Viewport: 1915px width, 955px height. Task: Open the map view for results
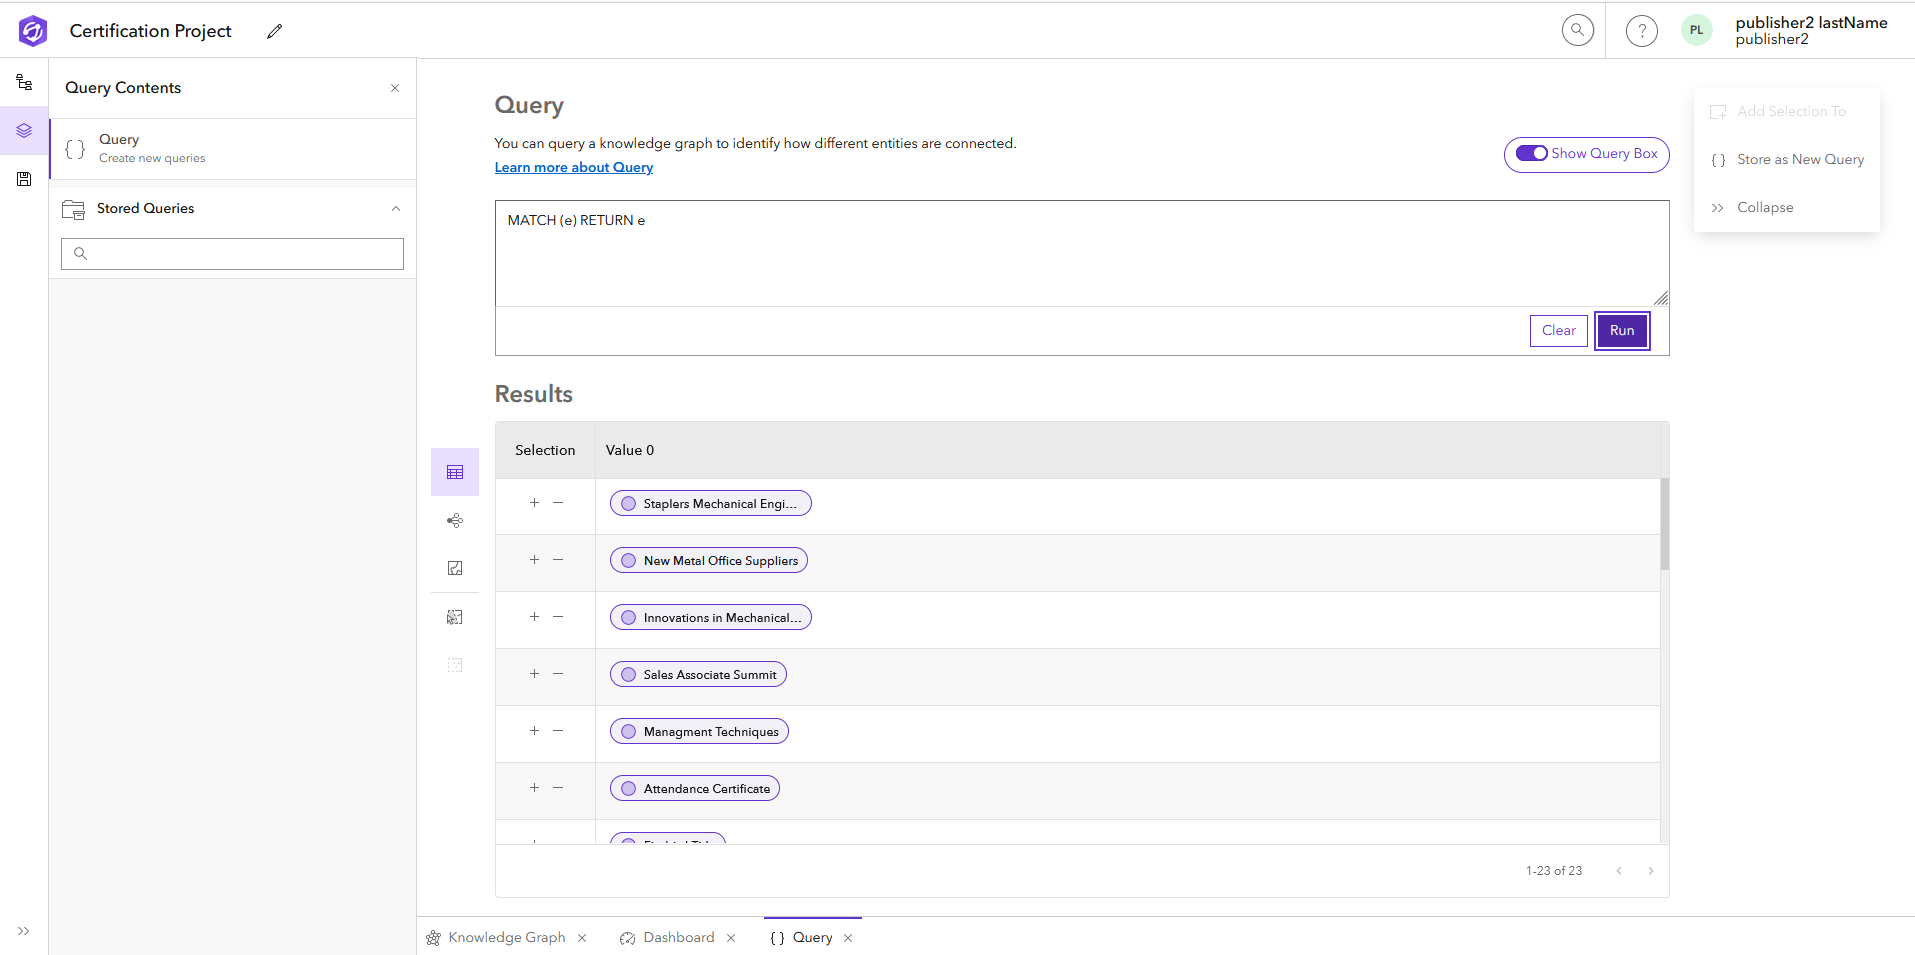455,617
